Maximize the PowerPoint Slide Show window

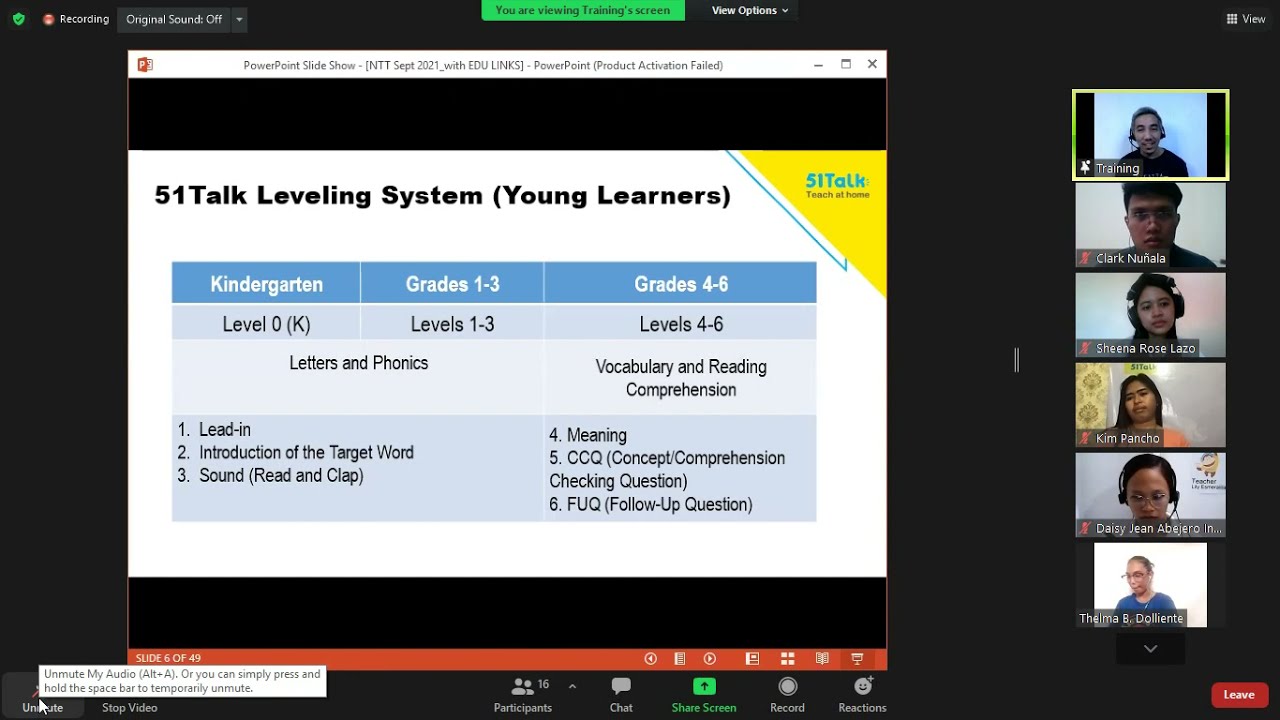845,64
